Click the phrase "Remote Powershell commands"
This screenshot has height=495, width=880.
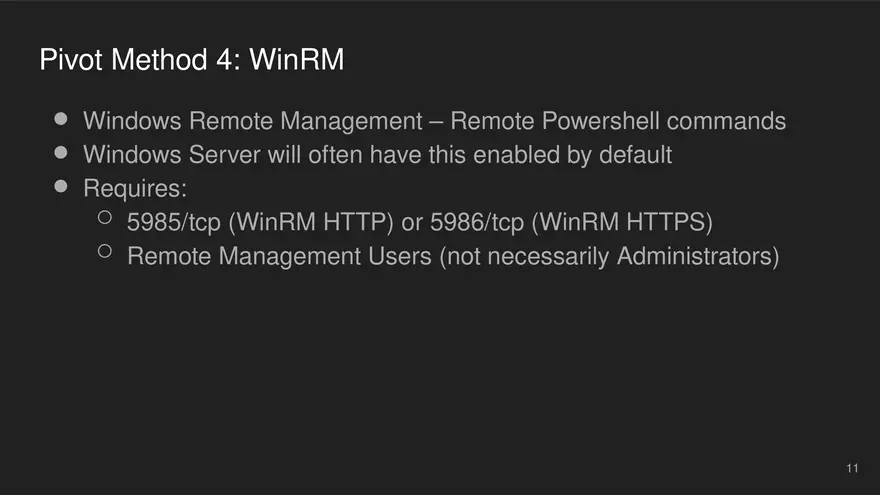click(x=618, y=121)
